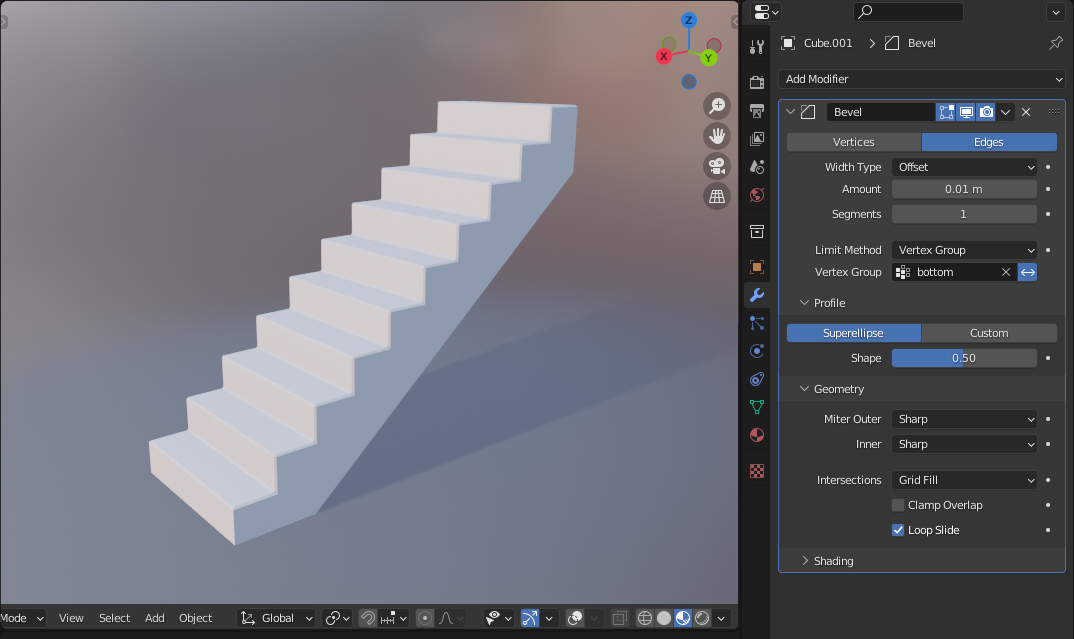
Task: Open the Physics properties tab
Action: [757, 351]
